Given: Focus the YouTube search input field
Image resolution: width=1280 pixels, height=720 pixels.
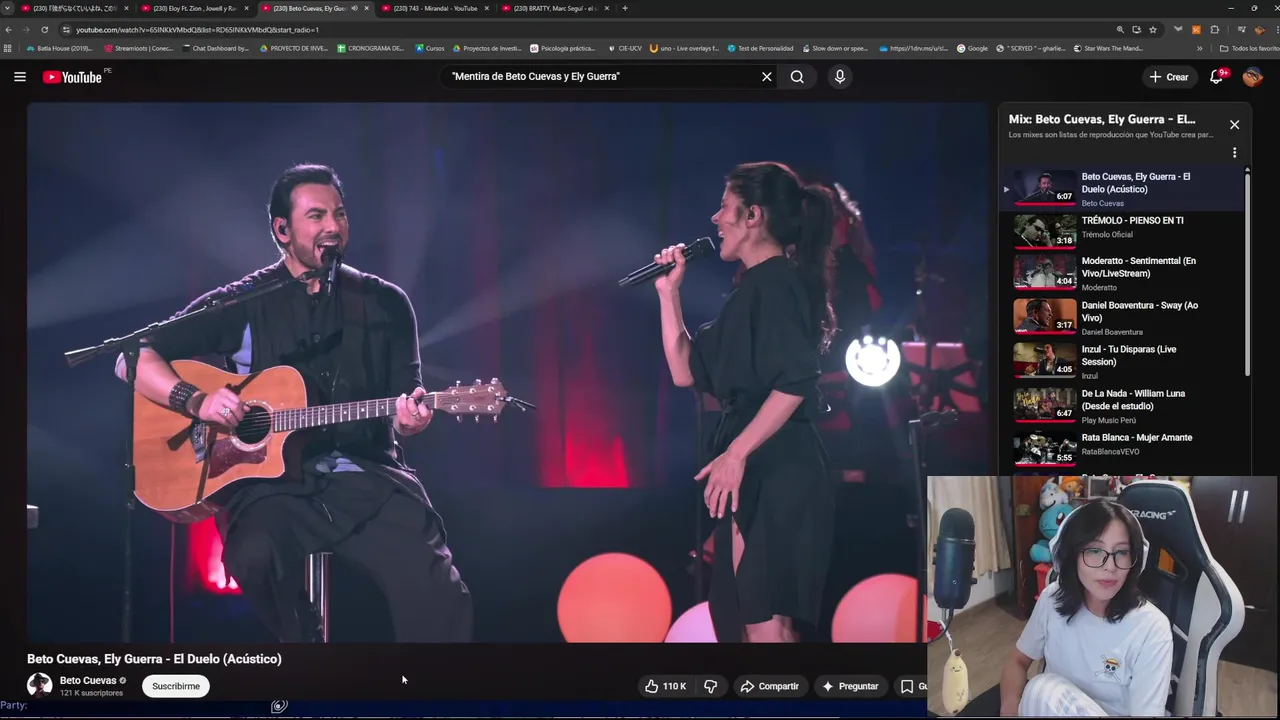Looking at the screenshot, I should tap(600, 77).
